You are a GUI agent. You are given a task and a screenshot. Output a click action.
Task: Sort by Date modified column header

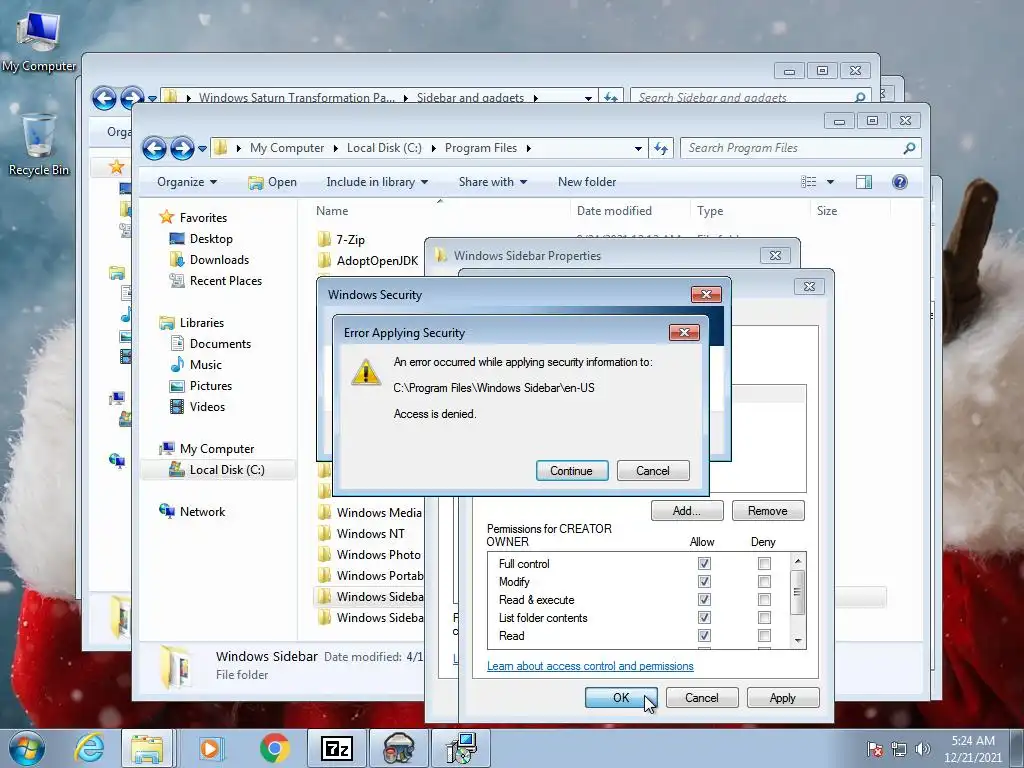pos(614,211)
